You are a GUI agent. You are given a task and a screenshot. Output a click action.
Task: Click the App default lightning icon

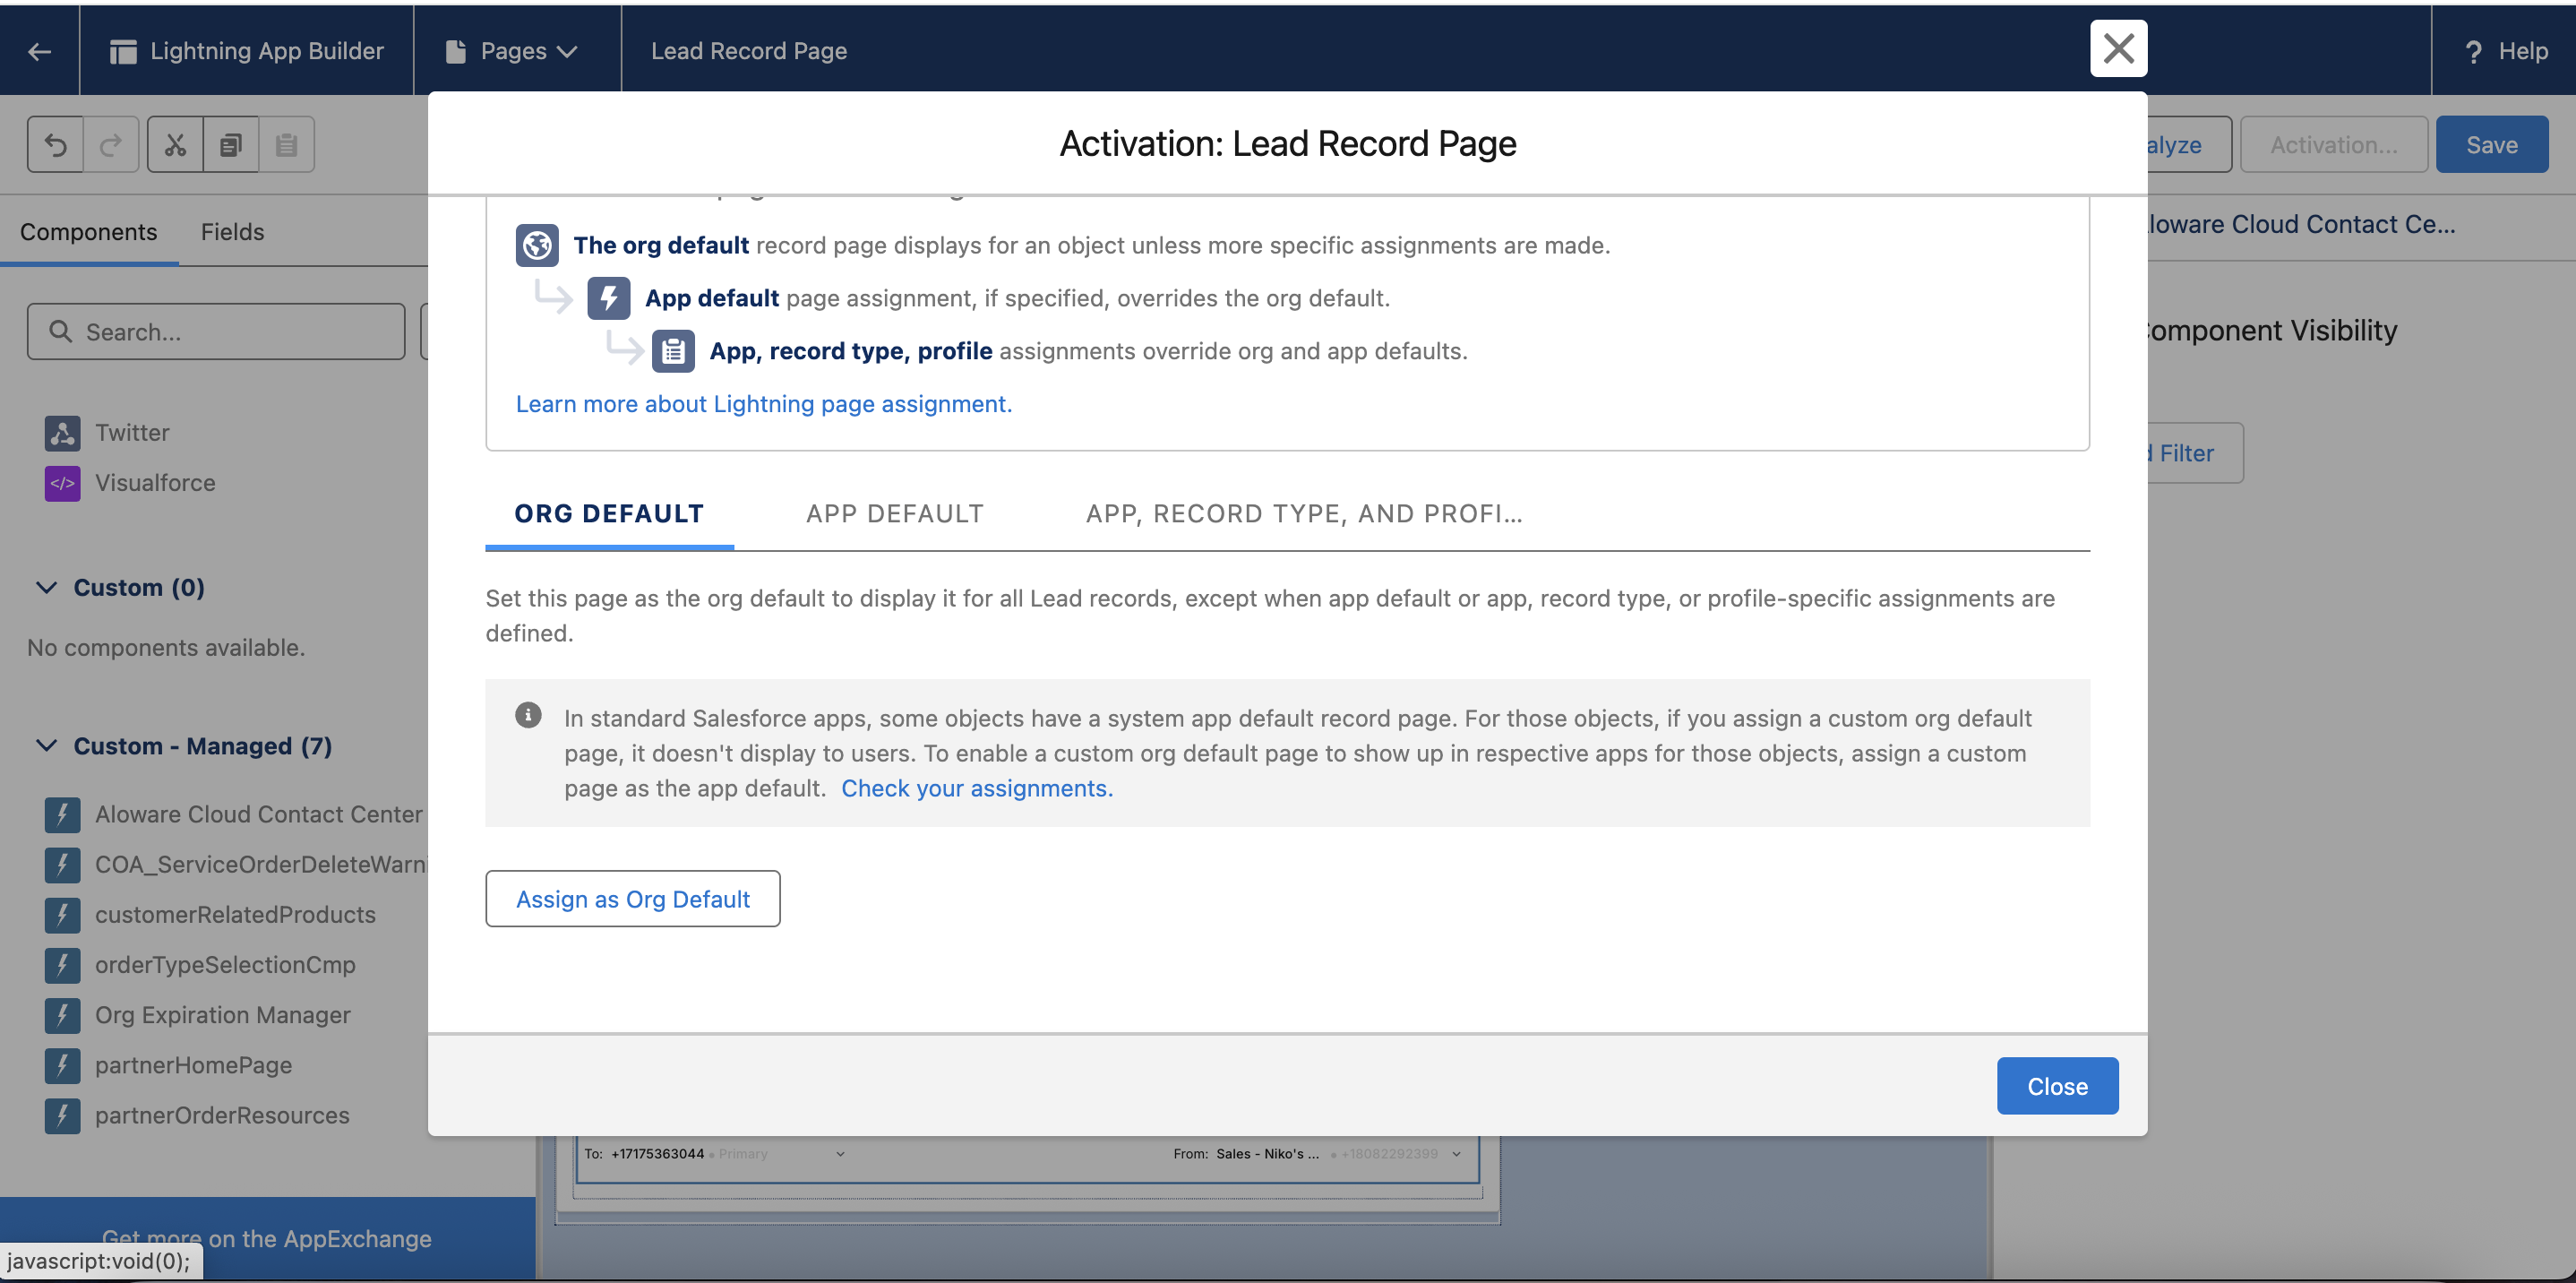tap(608, 298)
